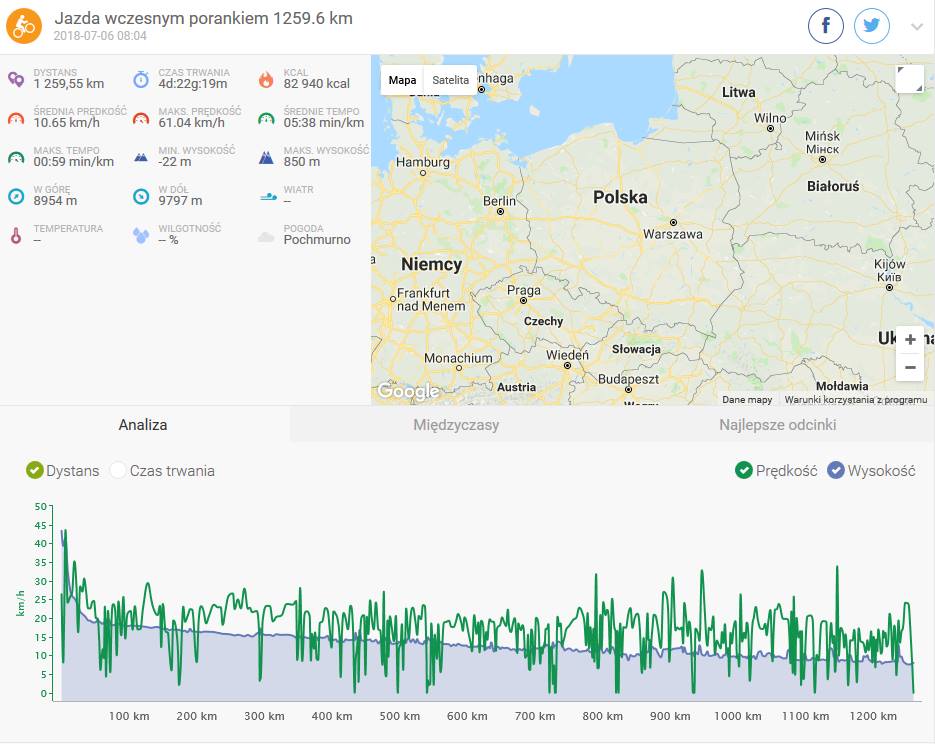
Task: Click the Hamburg label on the map
Action: [423, 162]
